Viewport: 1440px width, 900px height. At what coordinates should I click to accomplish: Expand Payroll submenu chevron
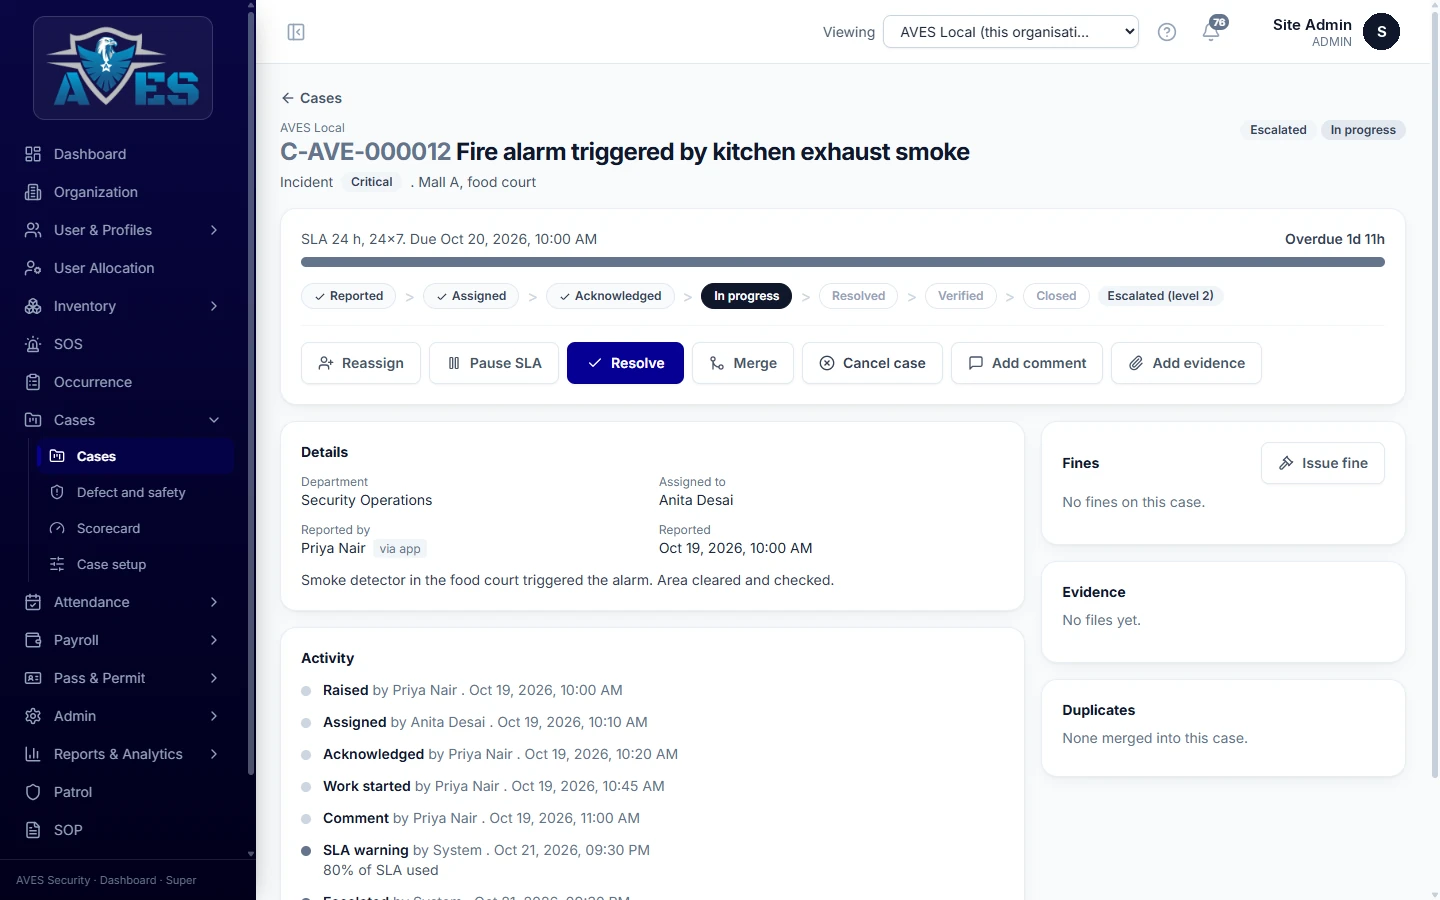point(214,640)
